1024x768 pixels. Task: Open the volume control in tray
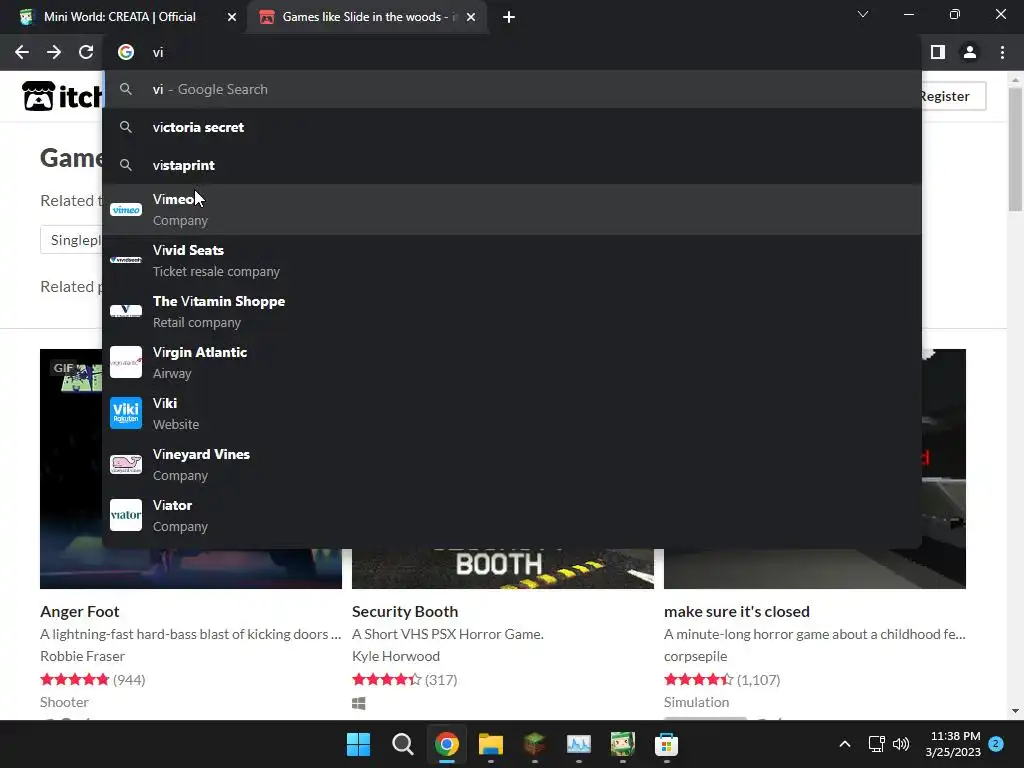901,744
